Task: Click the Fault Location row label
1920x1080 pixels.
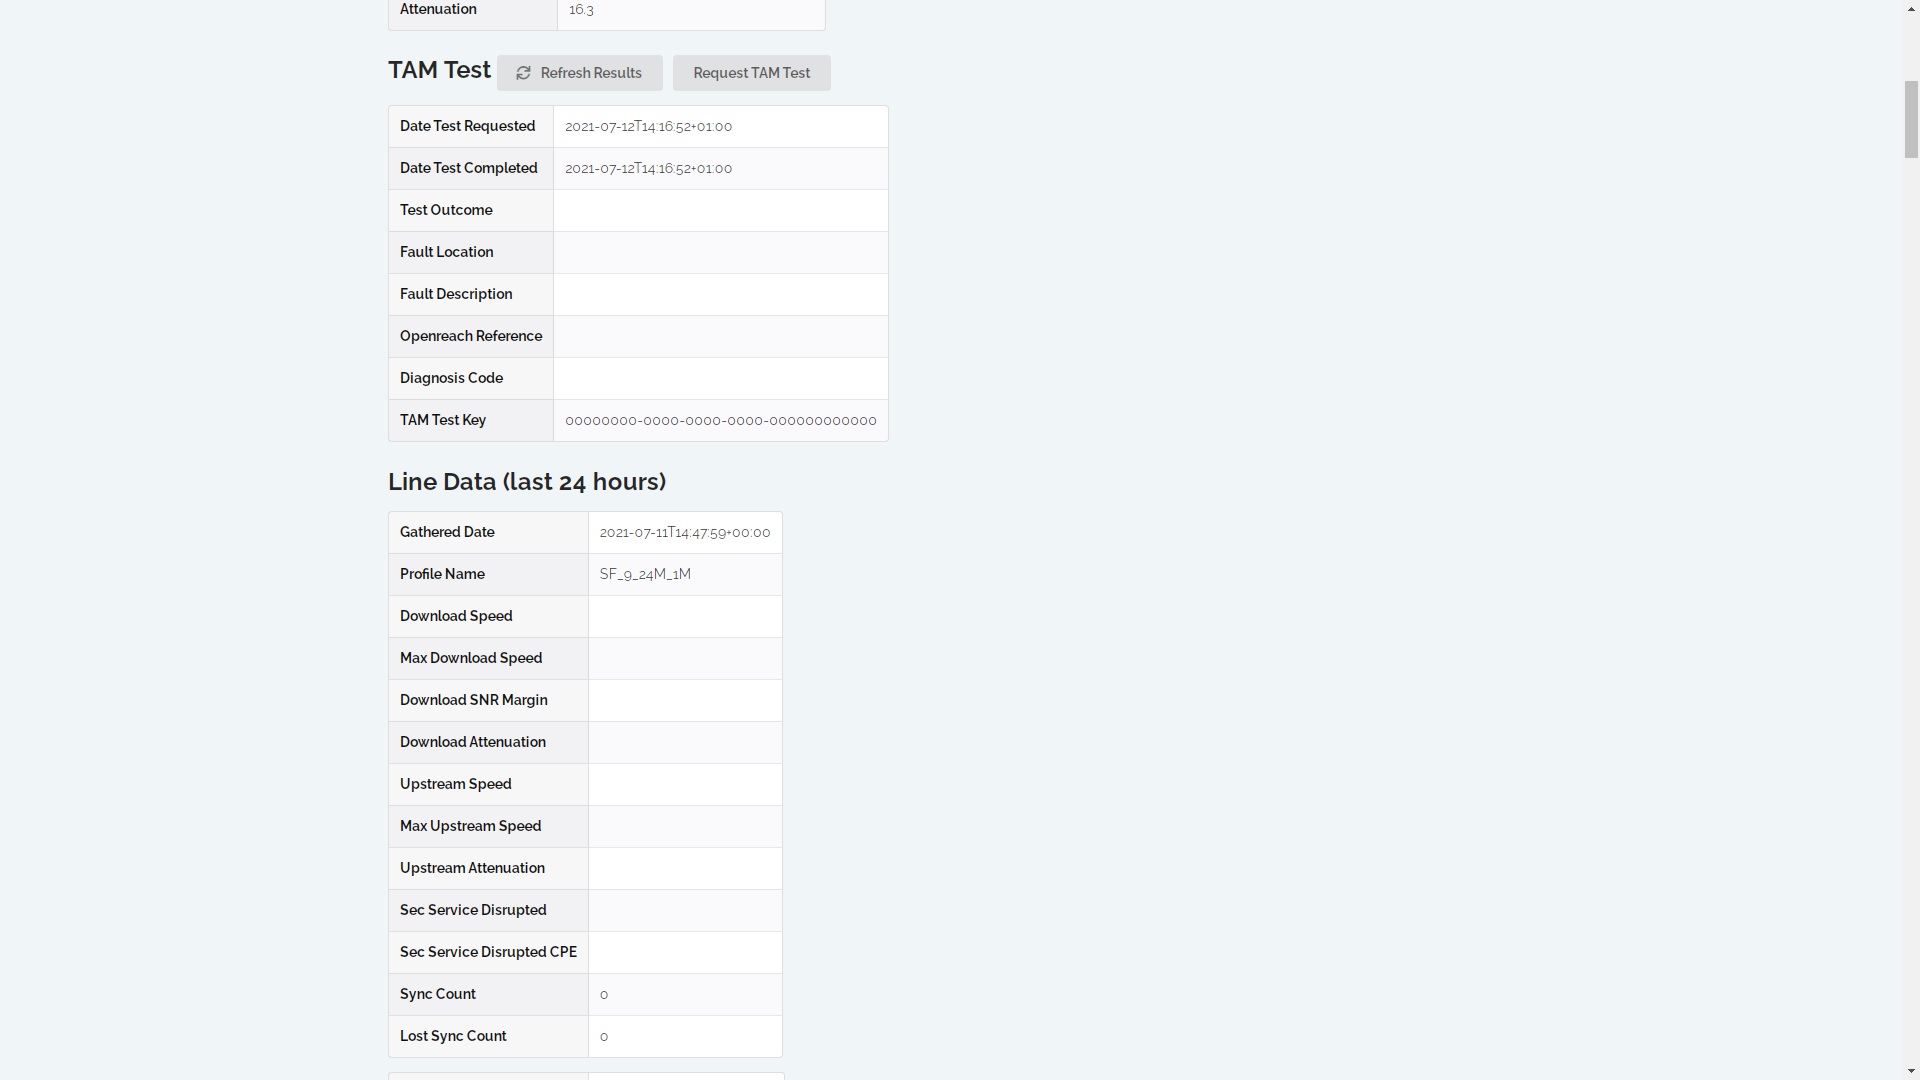Action: tap(446, 253)
